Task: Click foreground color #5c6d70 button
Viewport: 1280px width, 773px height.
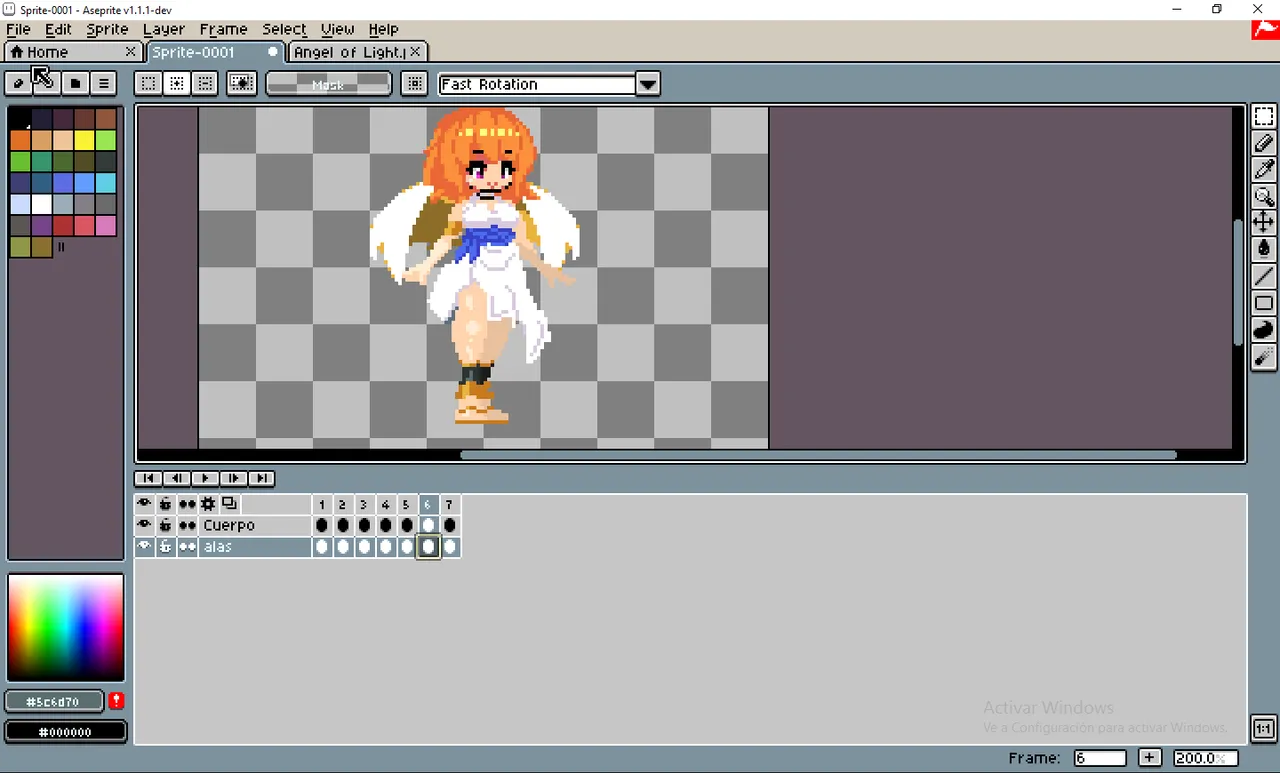Action: [55, 701]
